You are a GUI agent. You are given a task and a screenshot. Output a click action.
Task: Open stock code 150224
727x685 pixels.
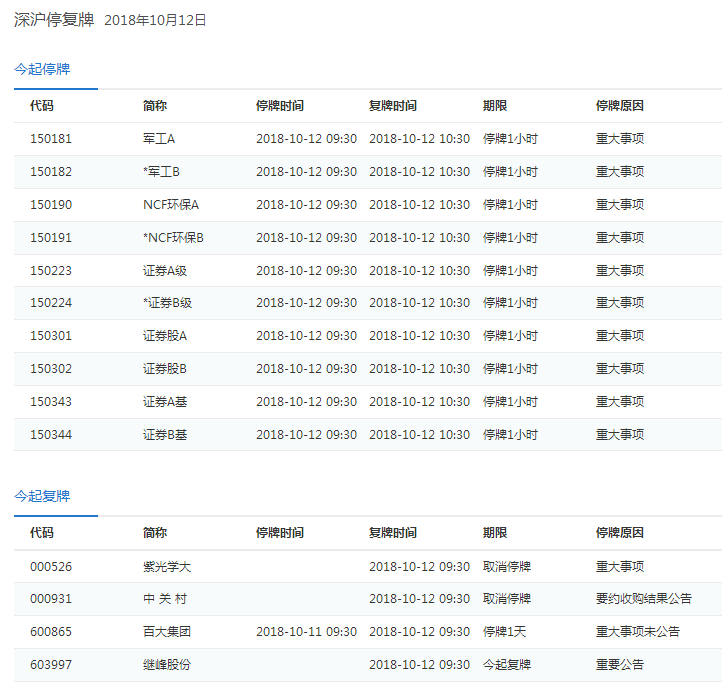tap(51, 303)
